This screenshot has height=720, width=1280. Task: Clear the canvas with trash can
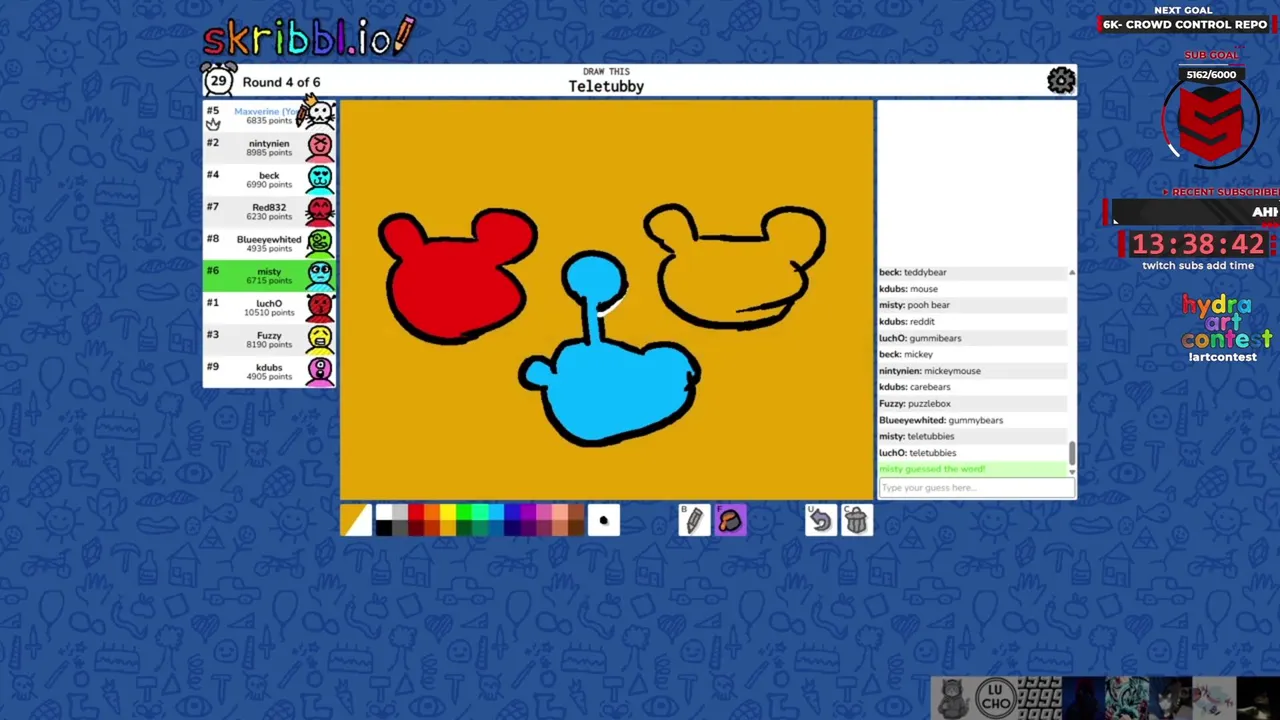click(856, 520)
